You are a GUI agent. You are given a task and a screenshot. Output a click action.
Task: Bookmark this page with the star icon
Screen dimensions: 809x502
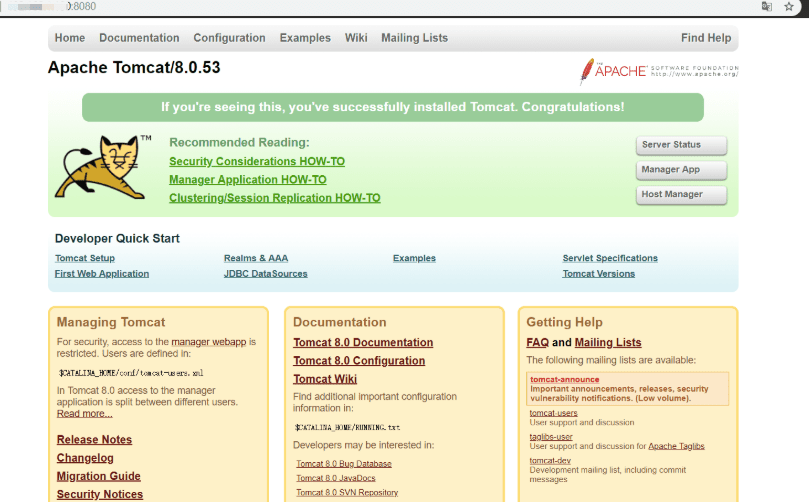789,7
